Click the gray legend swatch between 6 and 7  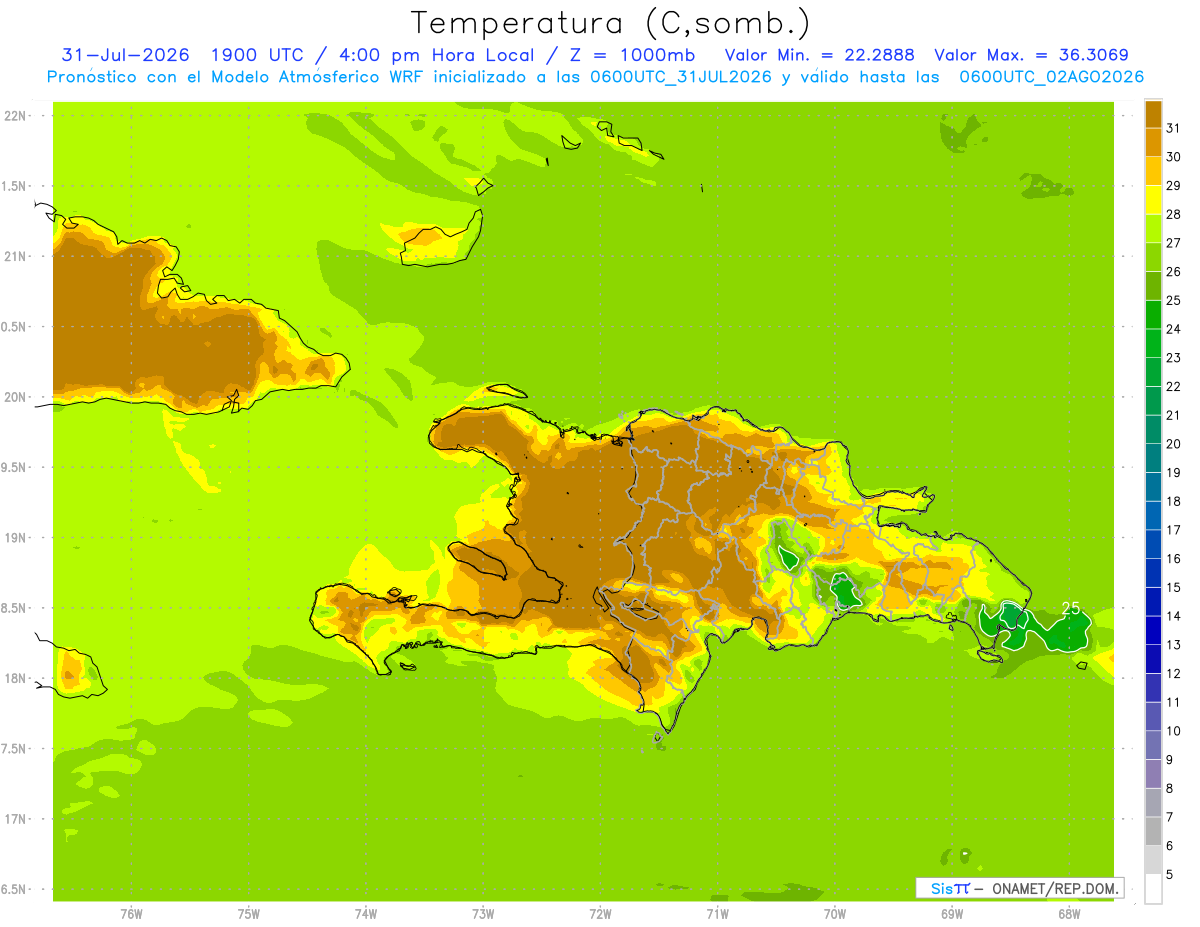click(1153, 831)
